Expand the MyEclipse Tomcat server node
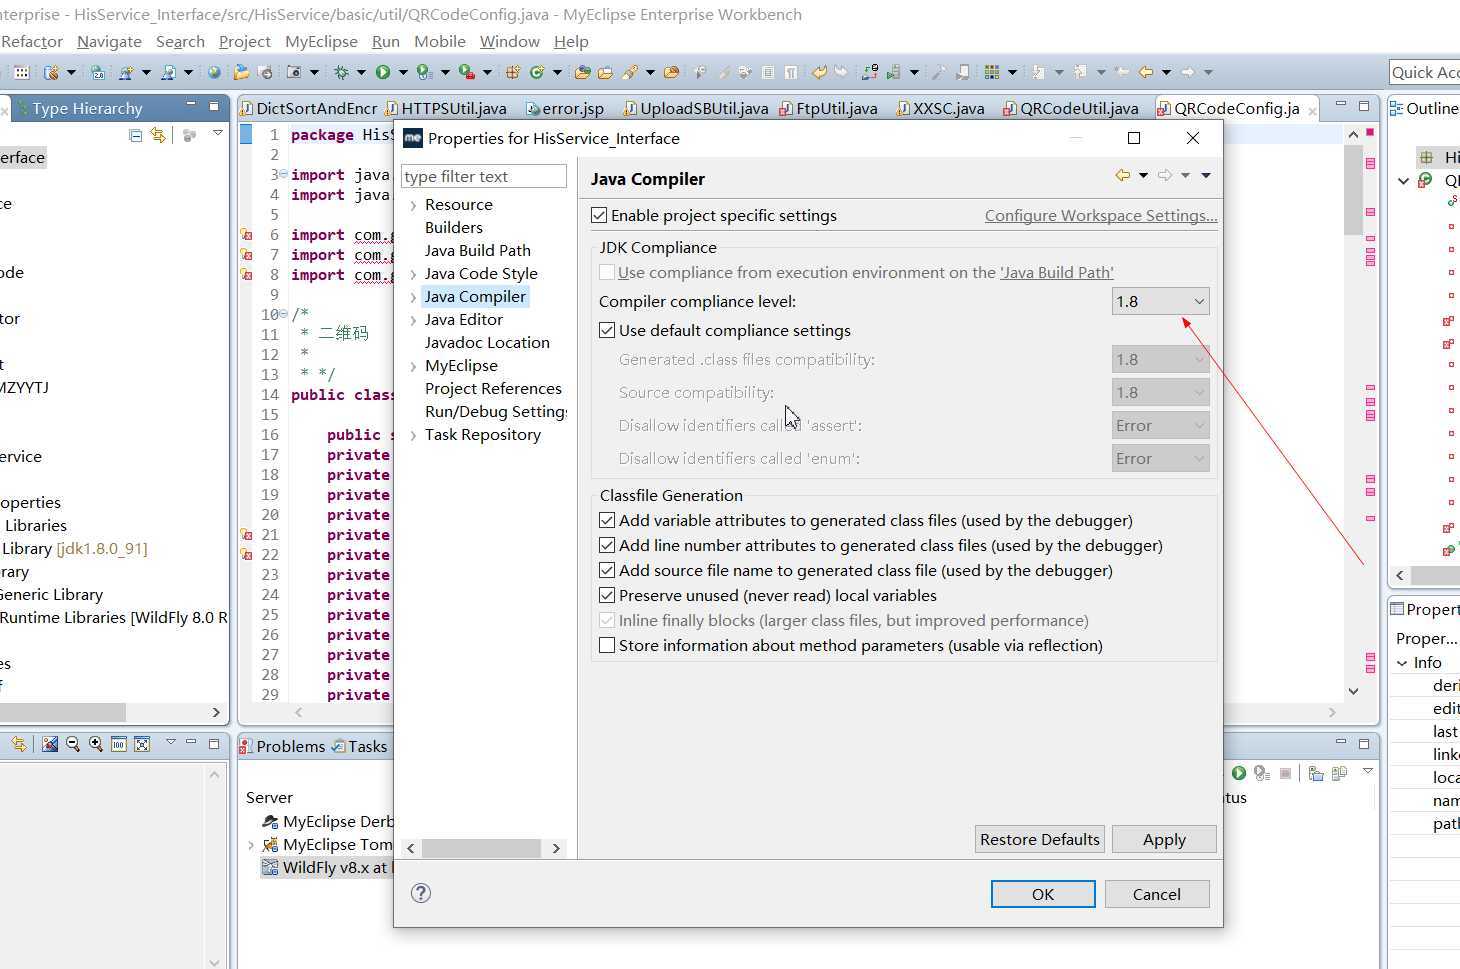Image resolution: width=1460 pixels, height=969 pixels. pos(250,845)
